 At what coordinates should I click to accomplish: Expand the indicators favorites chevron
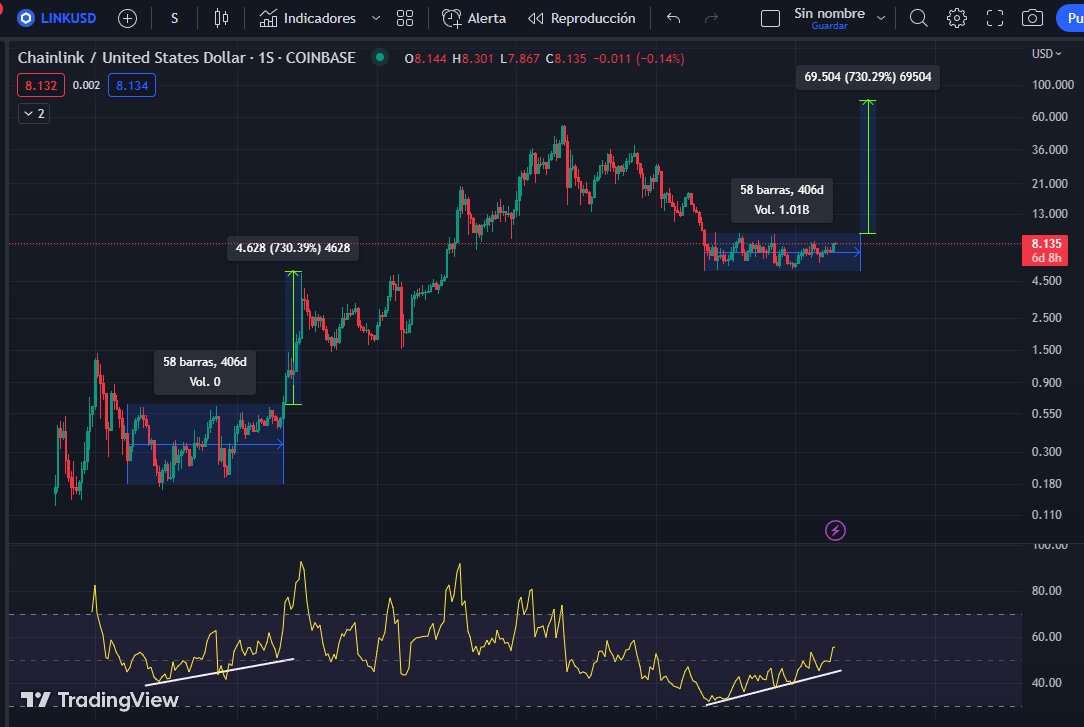376,19
